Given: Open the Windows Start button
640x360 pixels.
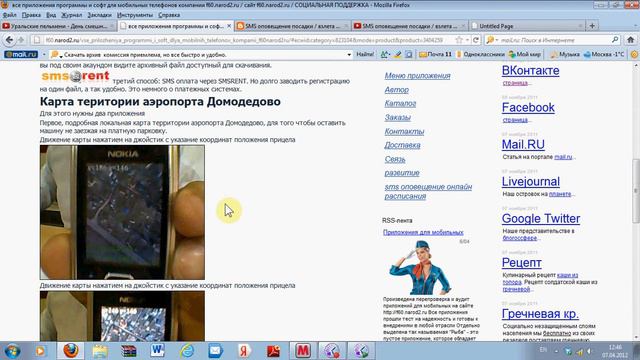Looking at the screenshot, I should coord(12,351).
